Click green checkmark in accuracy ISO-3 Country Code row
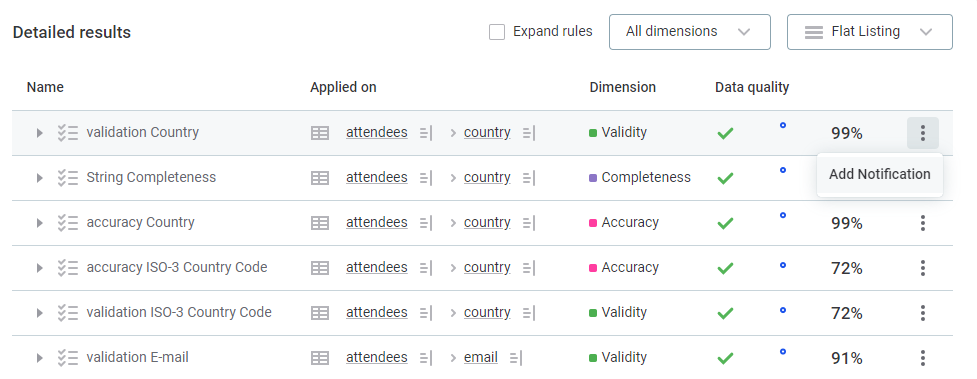The width and height of the screenshot is (977, 379). coord(725,268)
